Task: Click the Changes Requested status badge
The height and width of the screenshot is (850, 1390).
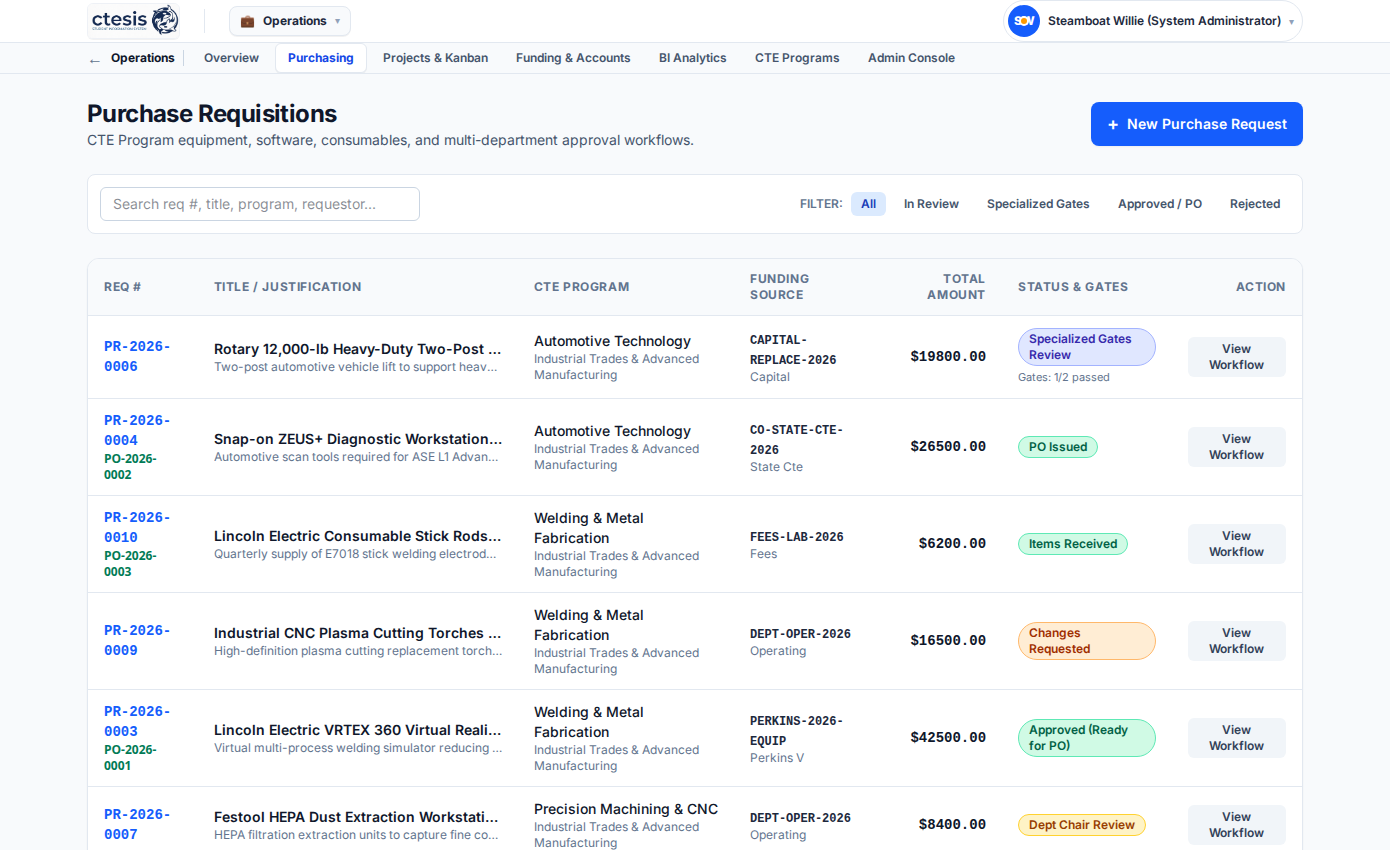Action: [1087, 641]
